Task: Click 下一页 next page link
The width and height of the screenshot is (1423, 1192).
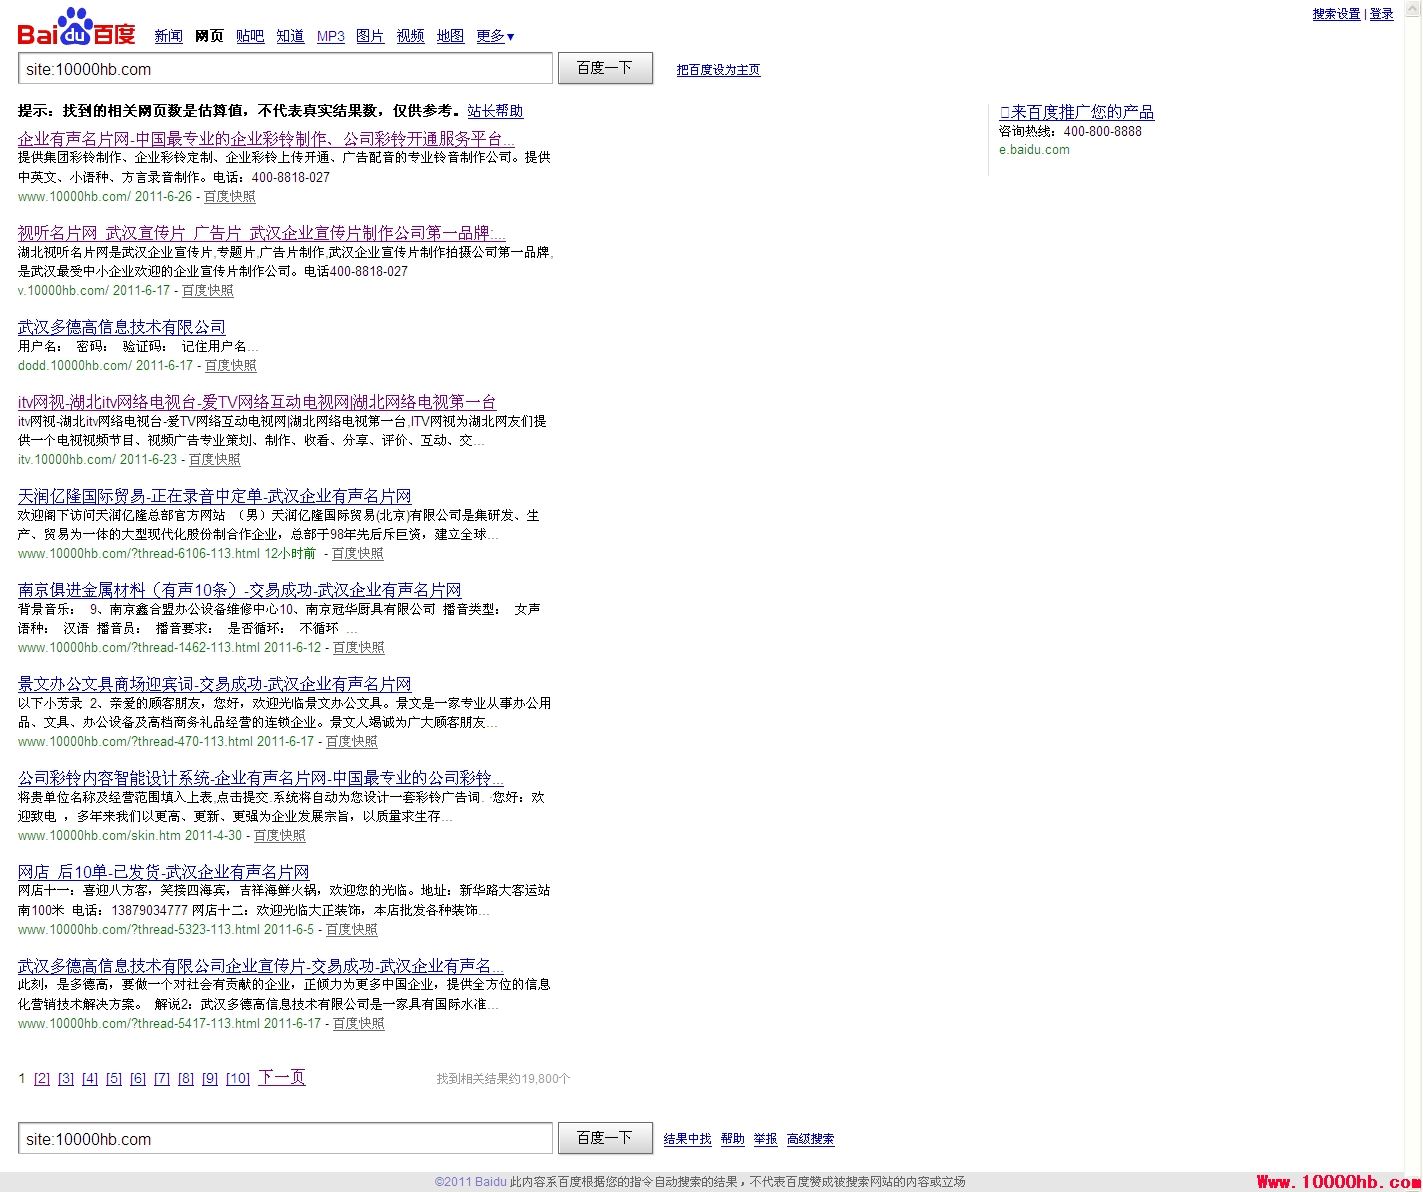Action: (282, 1077)
